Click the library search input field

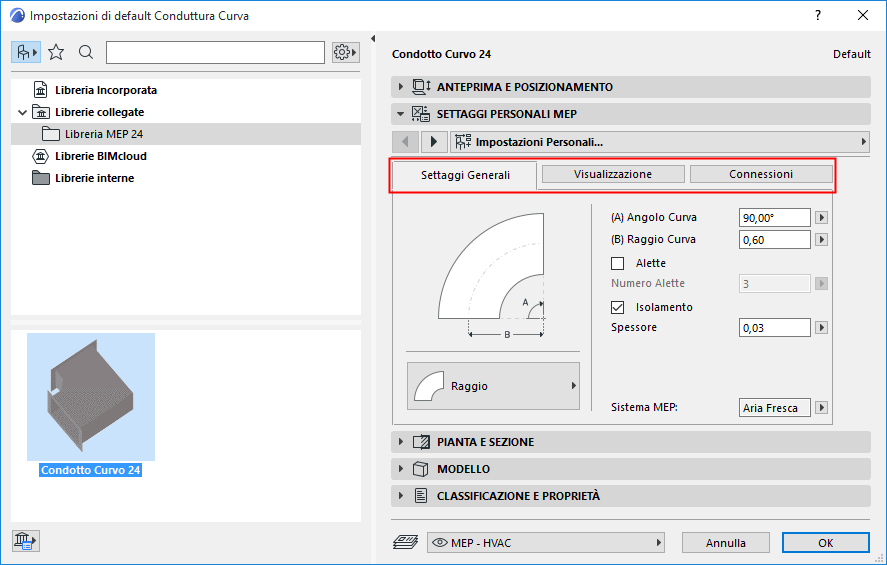[x=215, y=53]
